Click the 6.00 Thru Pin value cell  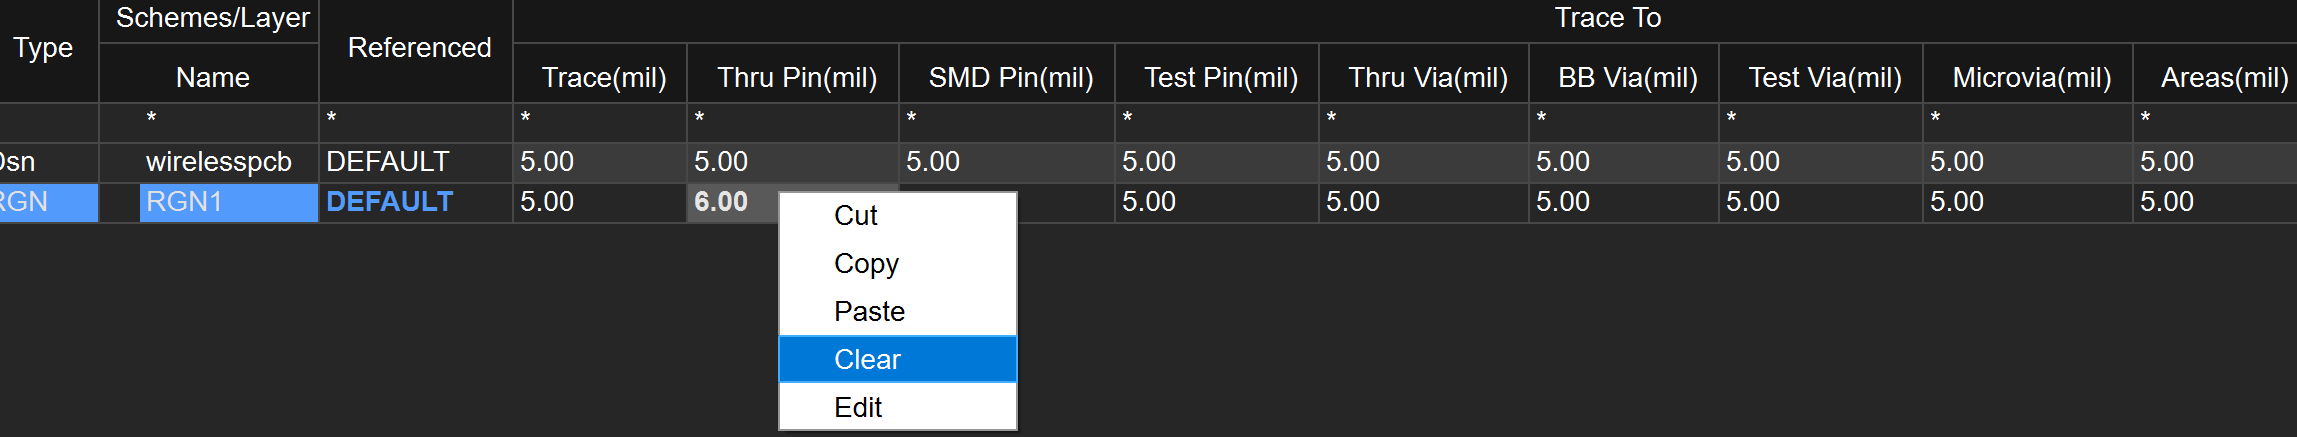pyautogui.click(x=721, y=202)
